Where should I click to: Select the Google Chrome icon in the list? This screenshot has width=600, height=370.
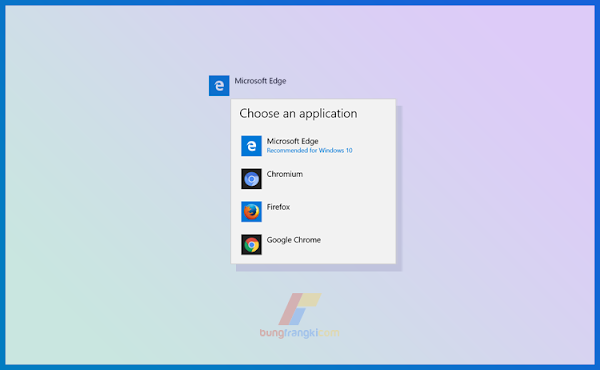click(251, 244)
